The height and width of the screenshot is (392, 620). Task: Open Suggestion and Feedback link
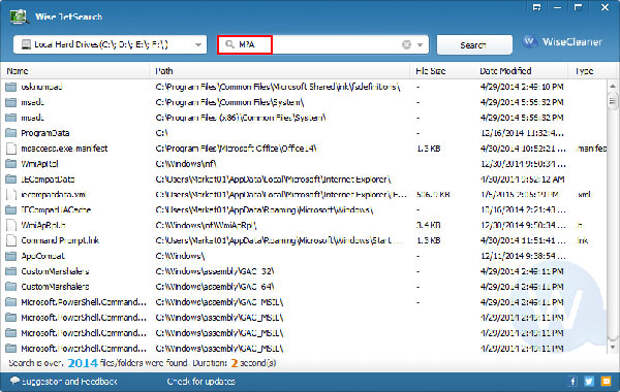click(x=70, y=381)
